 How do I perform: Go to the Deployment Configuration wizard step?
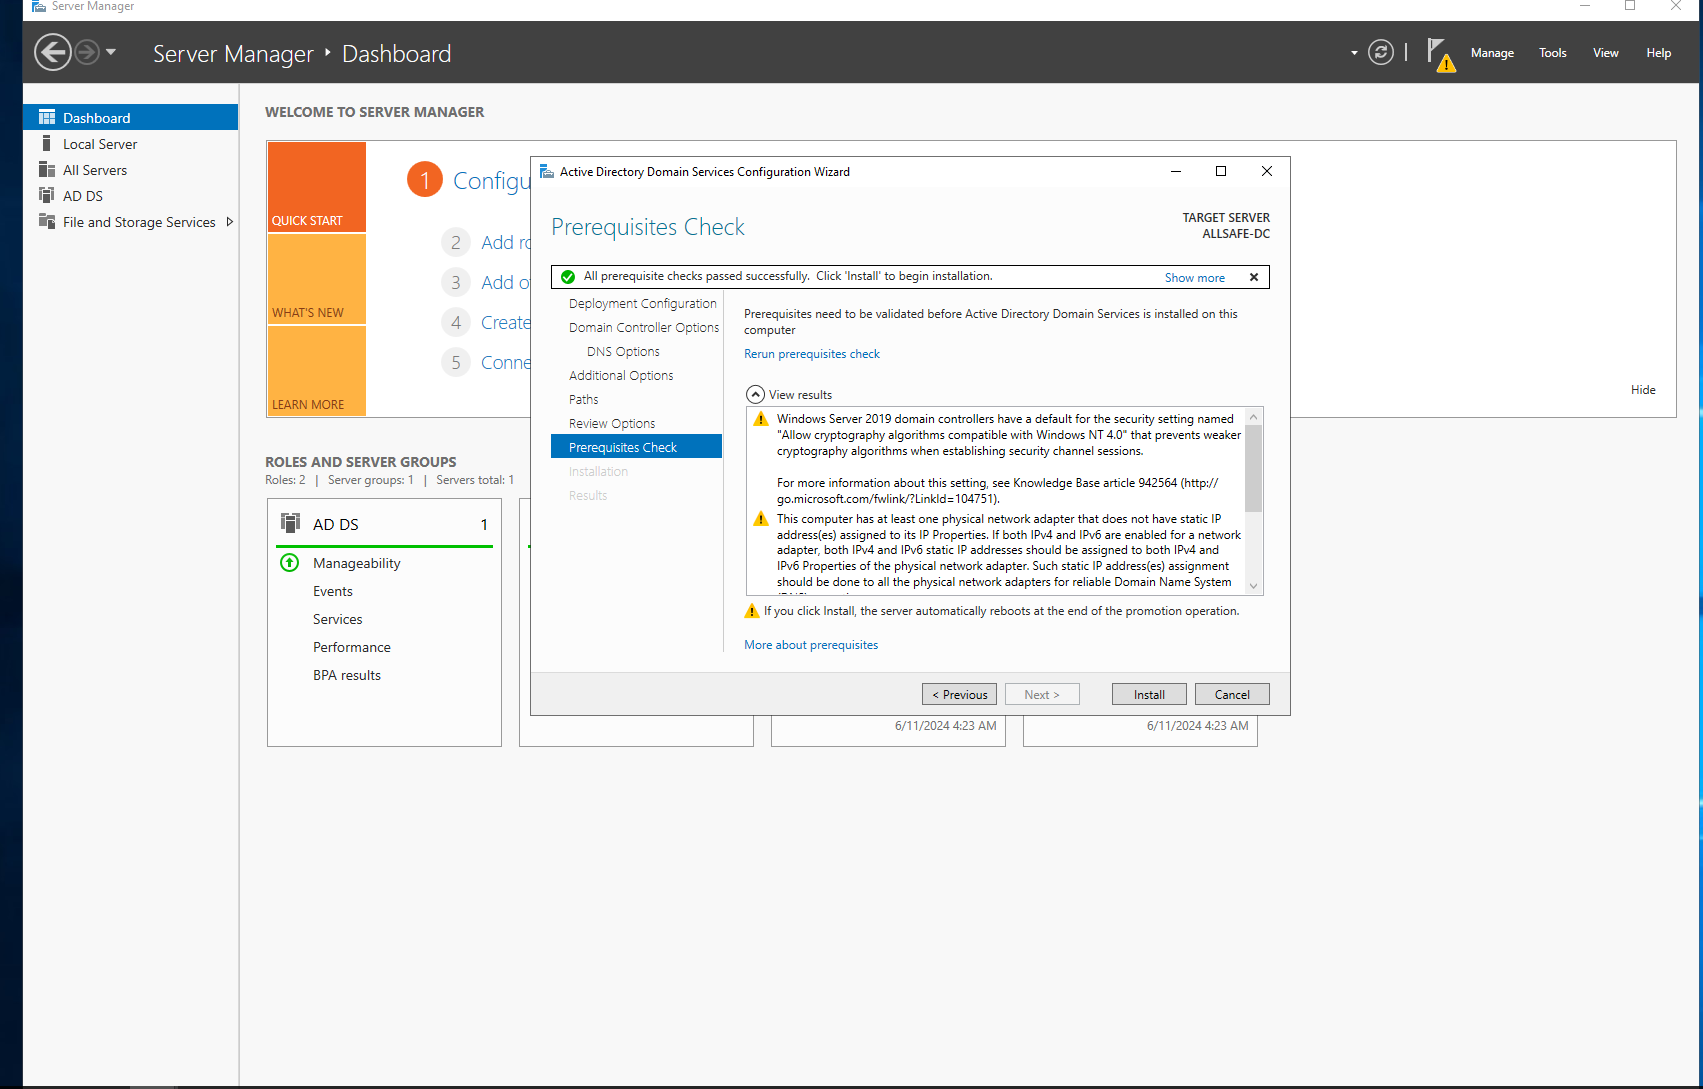click(x=642, y=303)
